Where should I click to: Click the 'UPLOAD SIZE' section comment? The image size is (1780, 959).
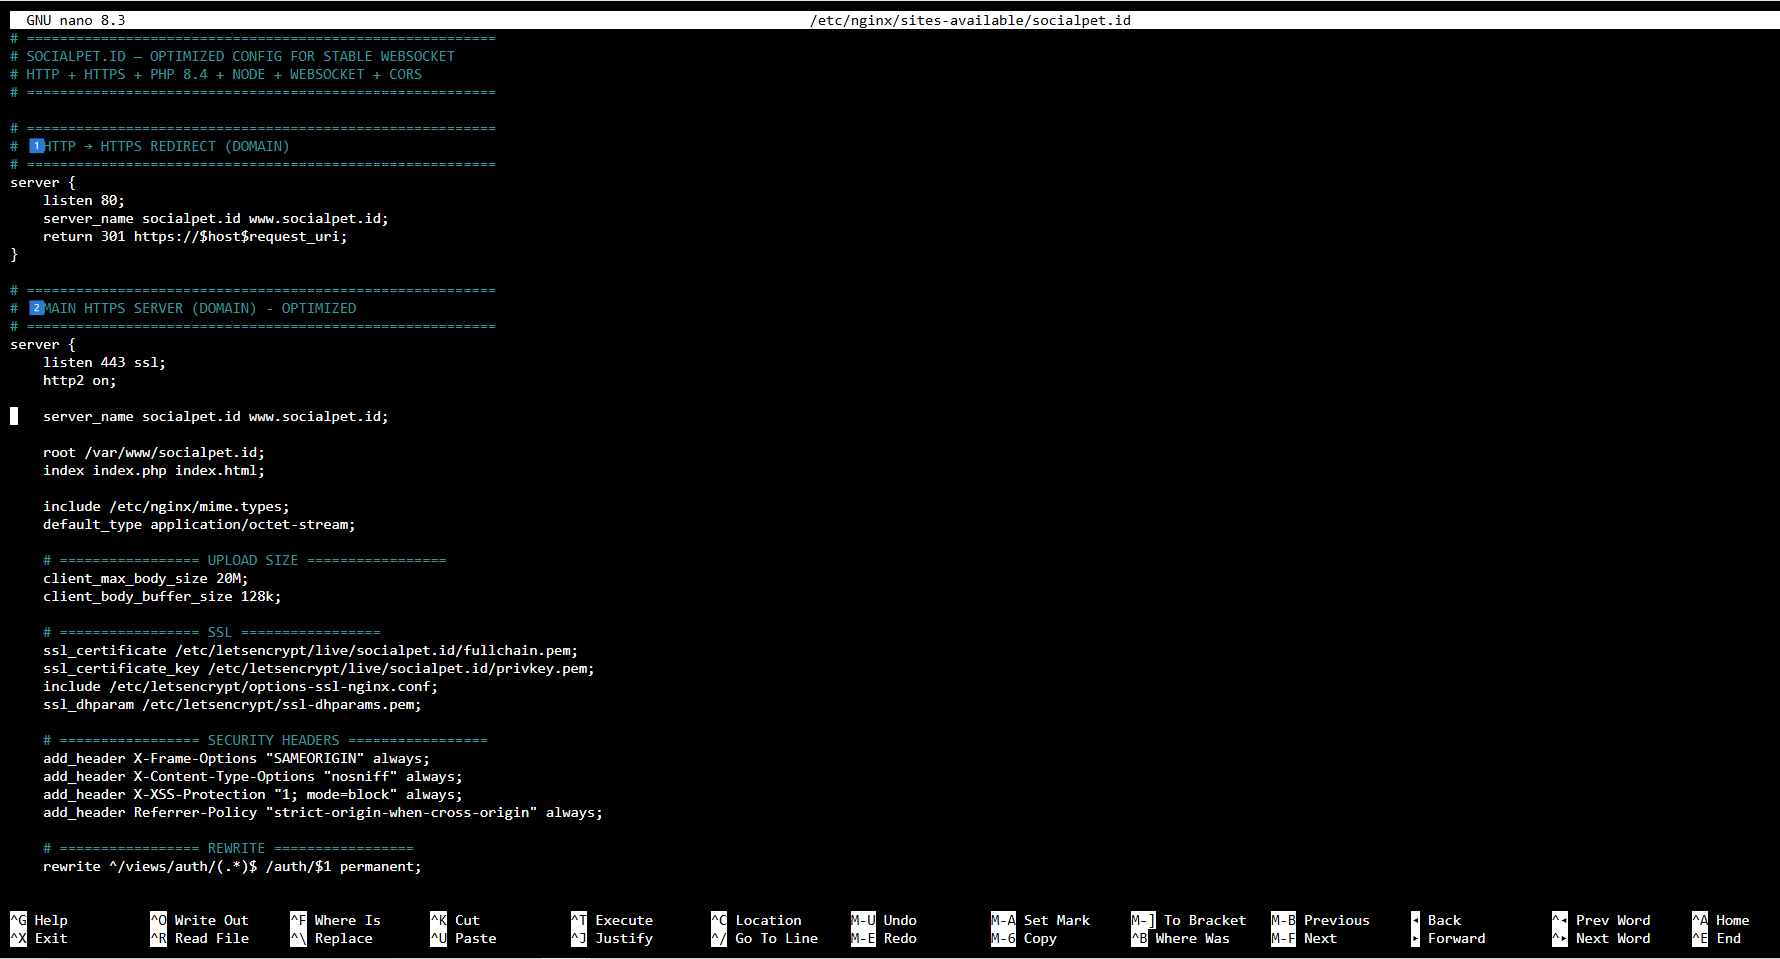click(245, 560)
